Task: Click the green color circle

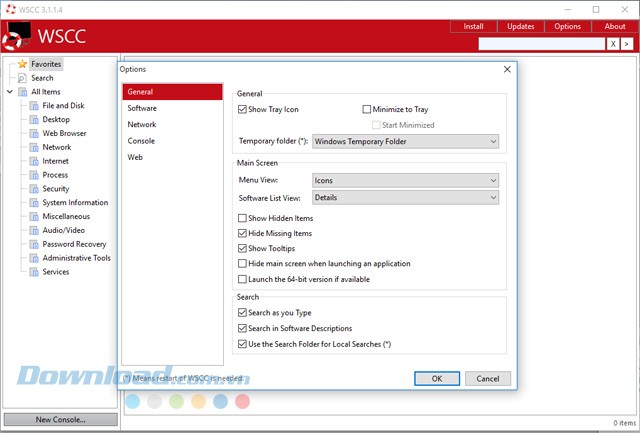Action: coord(176,401)
